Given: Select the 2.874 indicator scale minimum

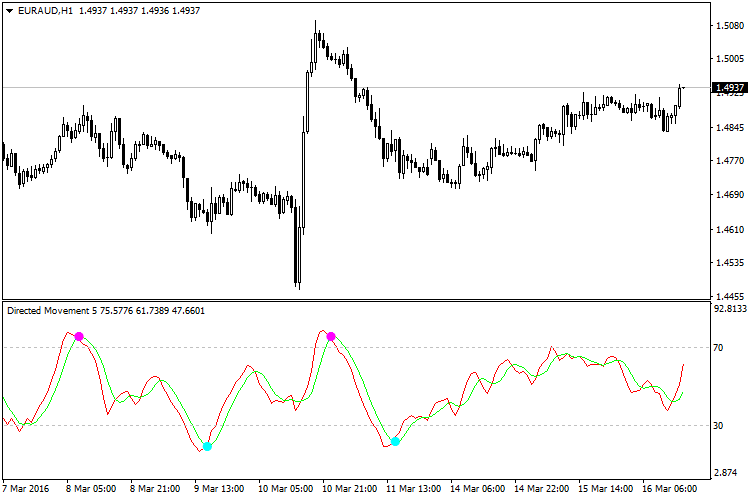Looking at the screenshot, I should tap(725, 471).
